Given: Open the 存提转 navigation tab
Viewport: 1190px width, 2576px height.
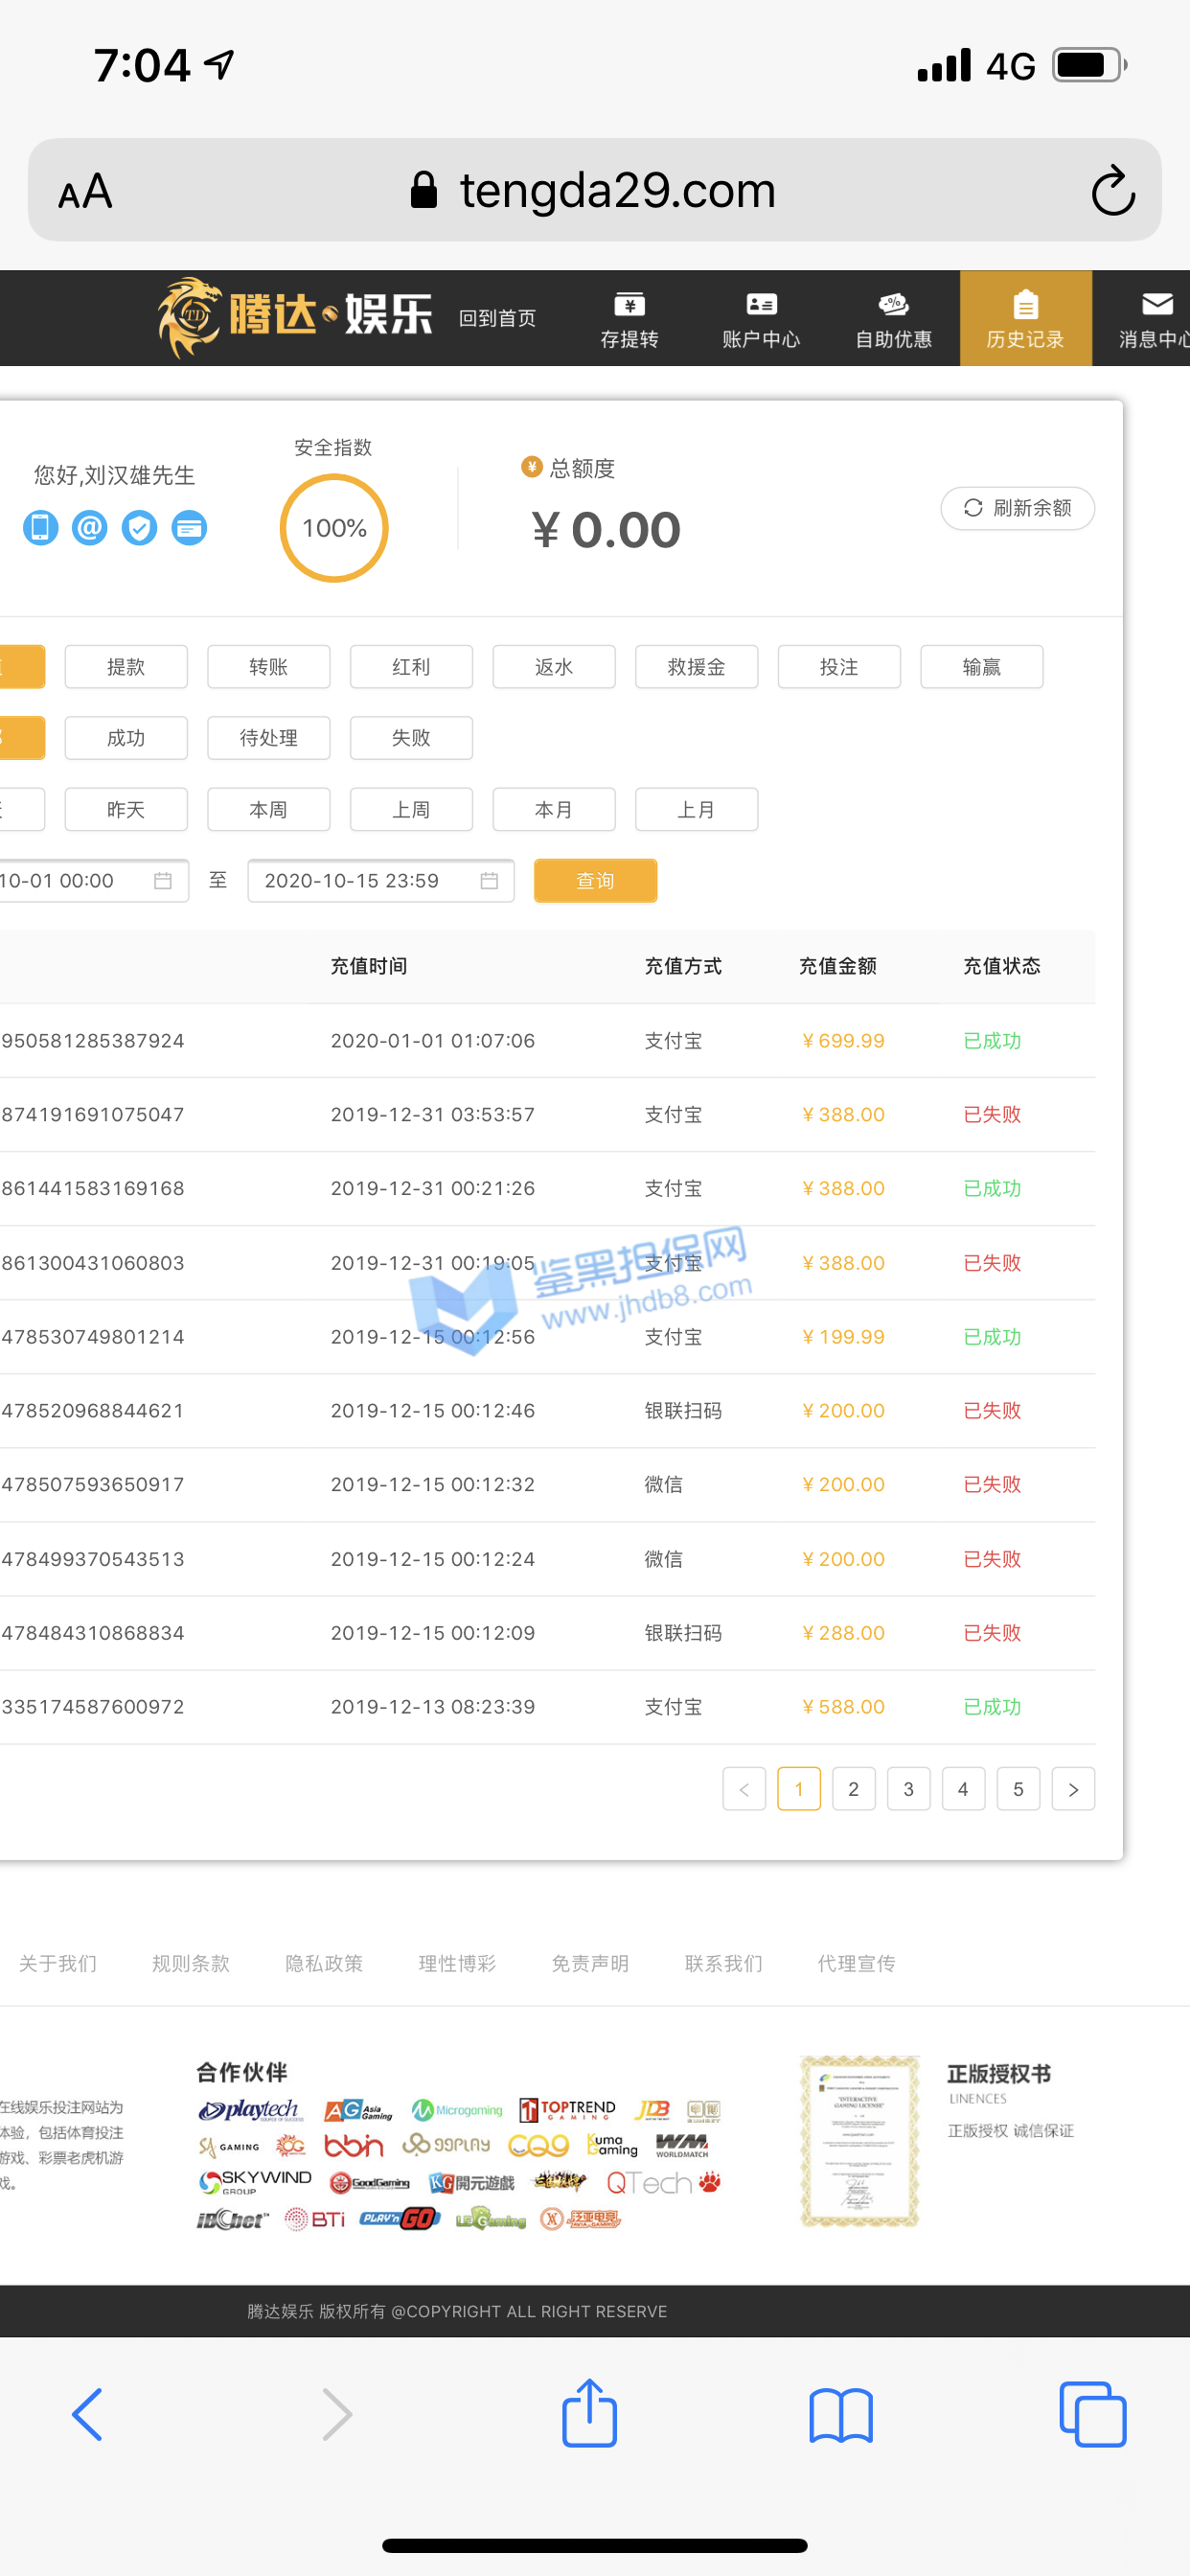Looking at the screenshot, I should pyautogui.click(x=629, y=319).
